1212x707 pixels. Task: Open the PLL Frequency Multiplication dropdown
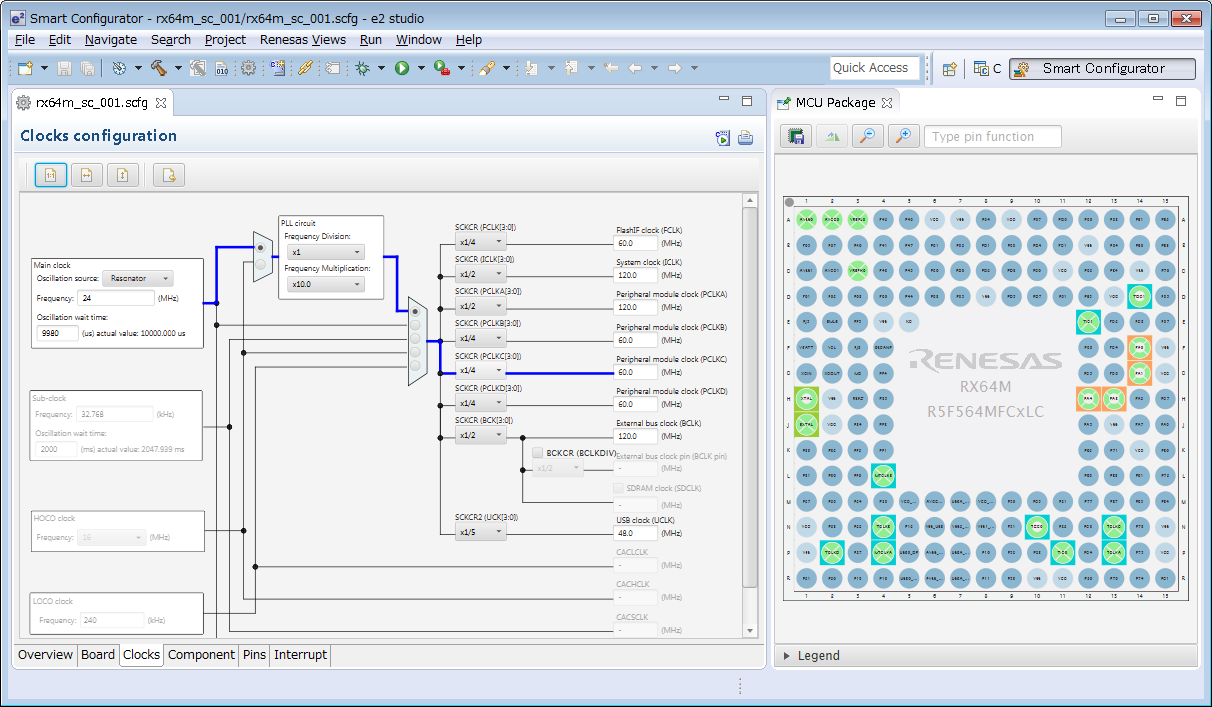324,284
